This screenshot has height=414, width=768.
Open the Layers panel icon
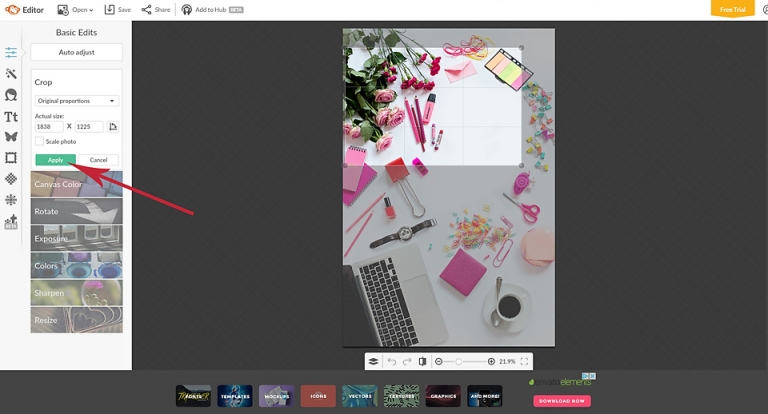tap(373, 362)
